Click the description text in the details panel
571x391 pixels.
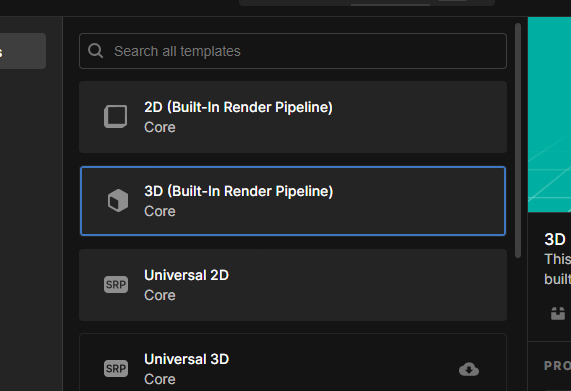click(x=558, y=269)
